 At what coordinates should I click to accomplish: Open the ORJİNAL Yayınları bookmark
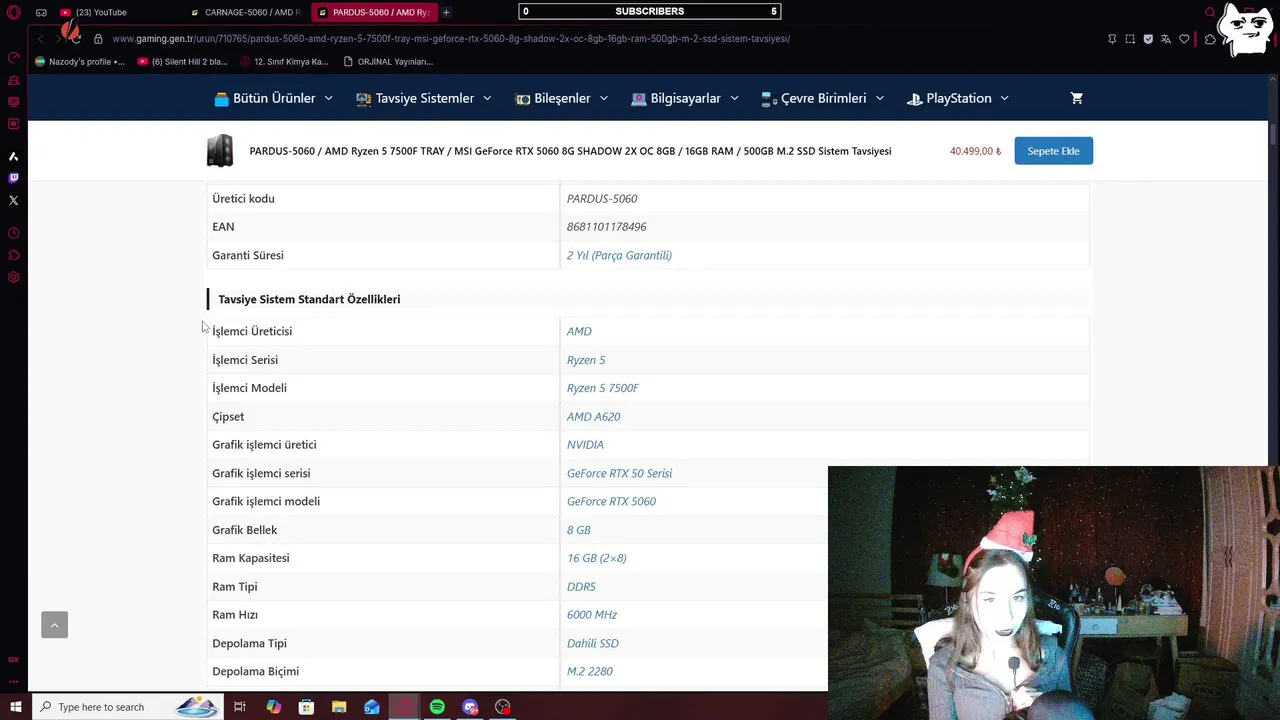(x=388, y=61)
